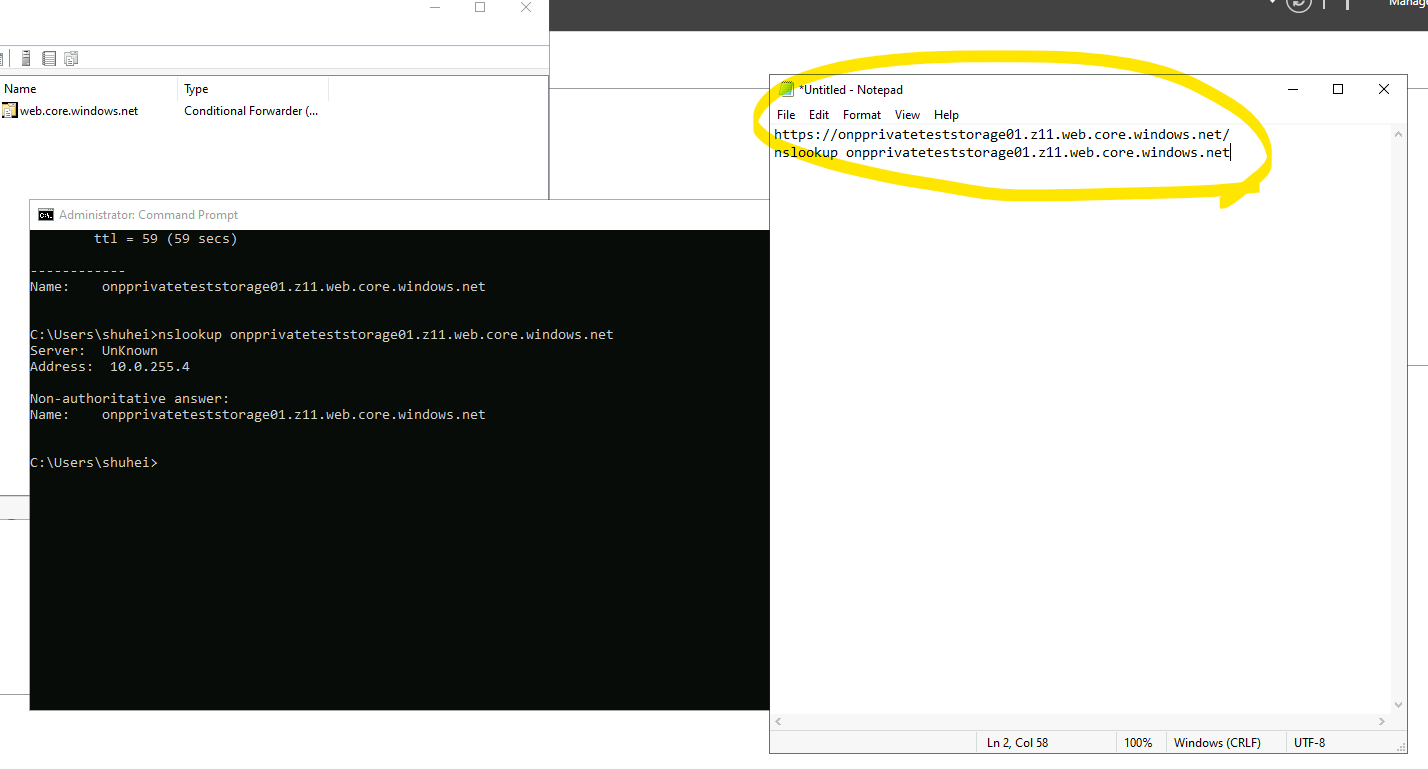Click the lined list icon in DNS toolbar
This screenshot has width=1428, height=769.
(49, 59)
